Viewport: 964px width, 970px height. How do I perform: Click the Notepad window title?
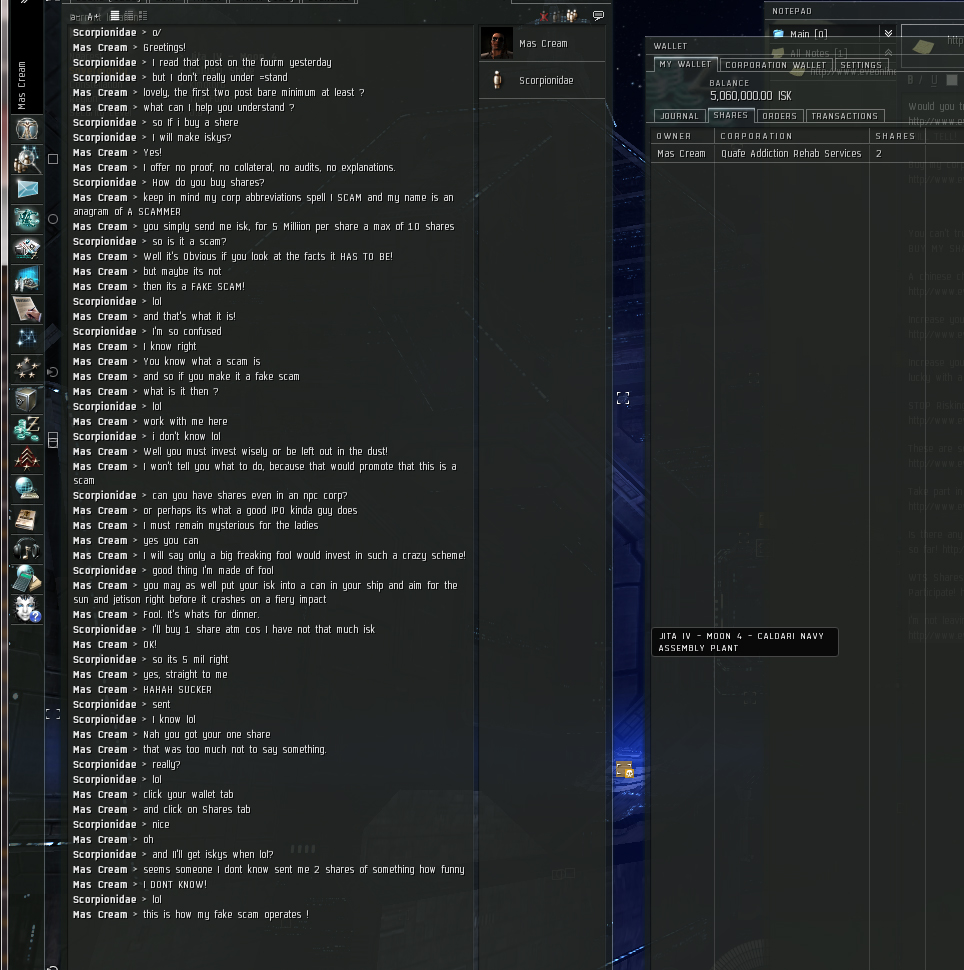pyautogui.click(x=791, y=11)
